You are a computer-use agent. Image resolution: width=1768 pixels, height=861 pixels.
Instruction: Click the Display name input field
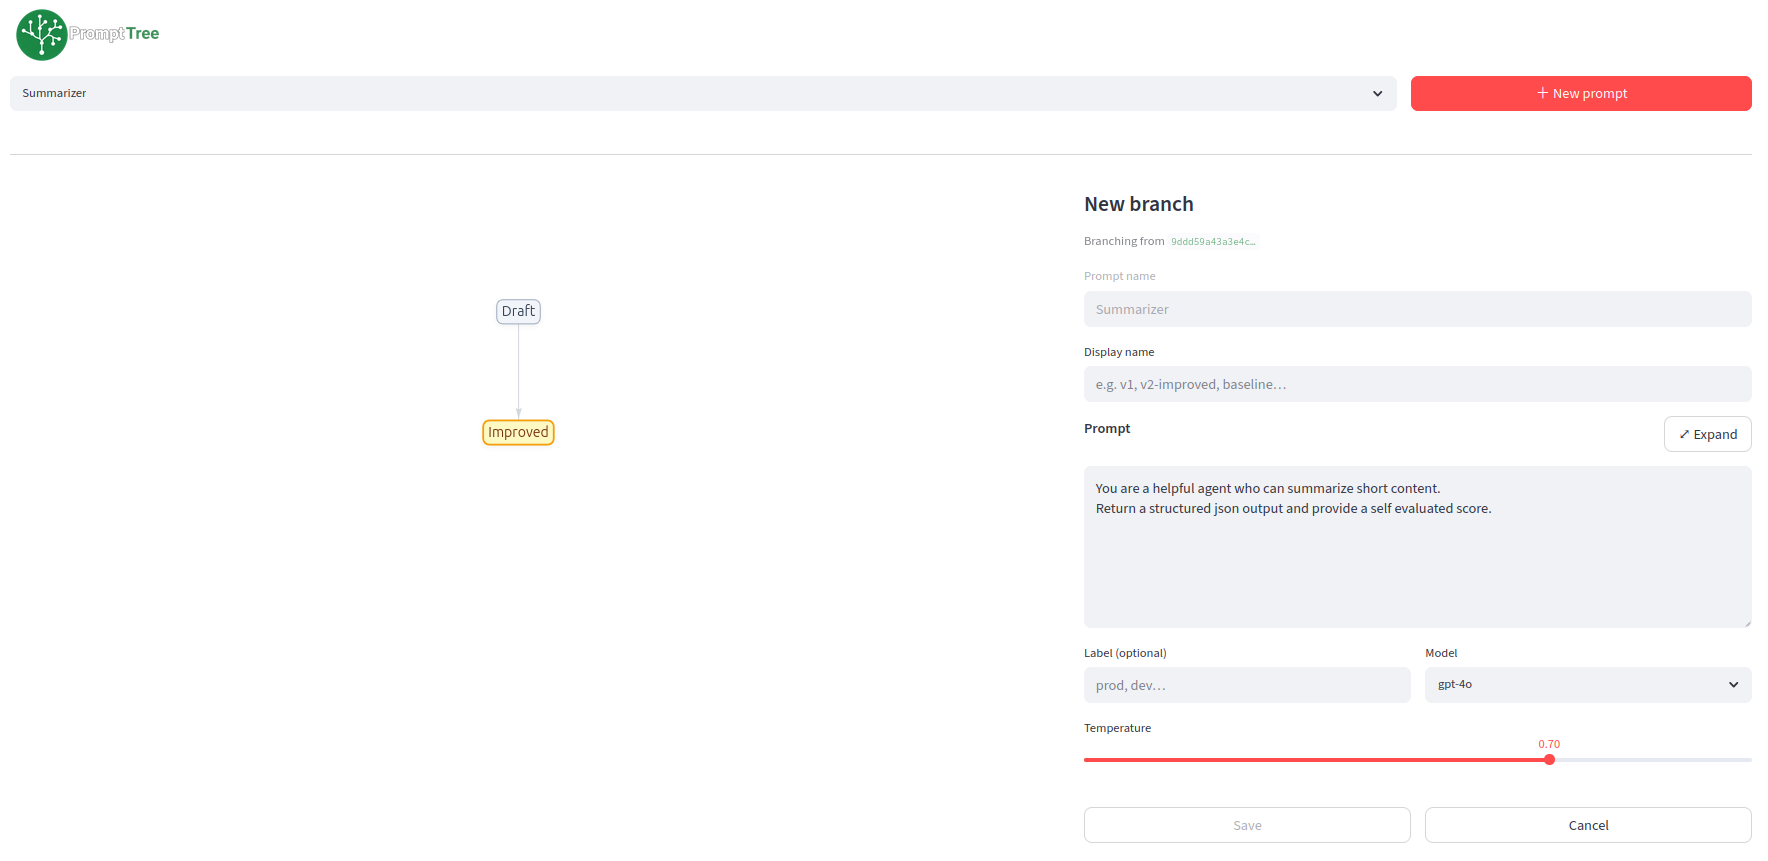coord(1417,384)
